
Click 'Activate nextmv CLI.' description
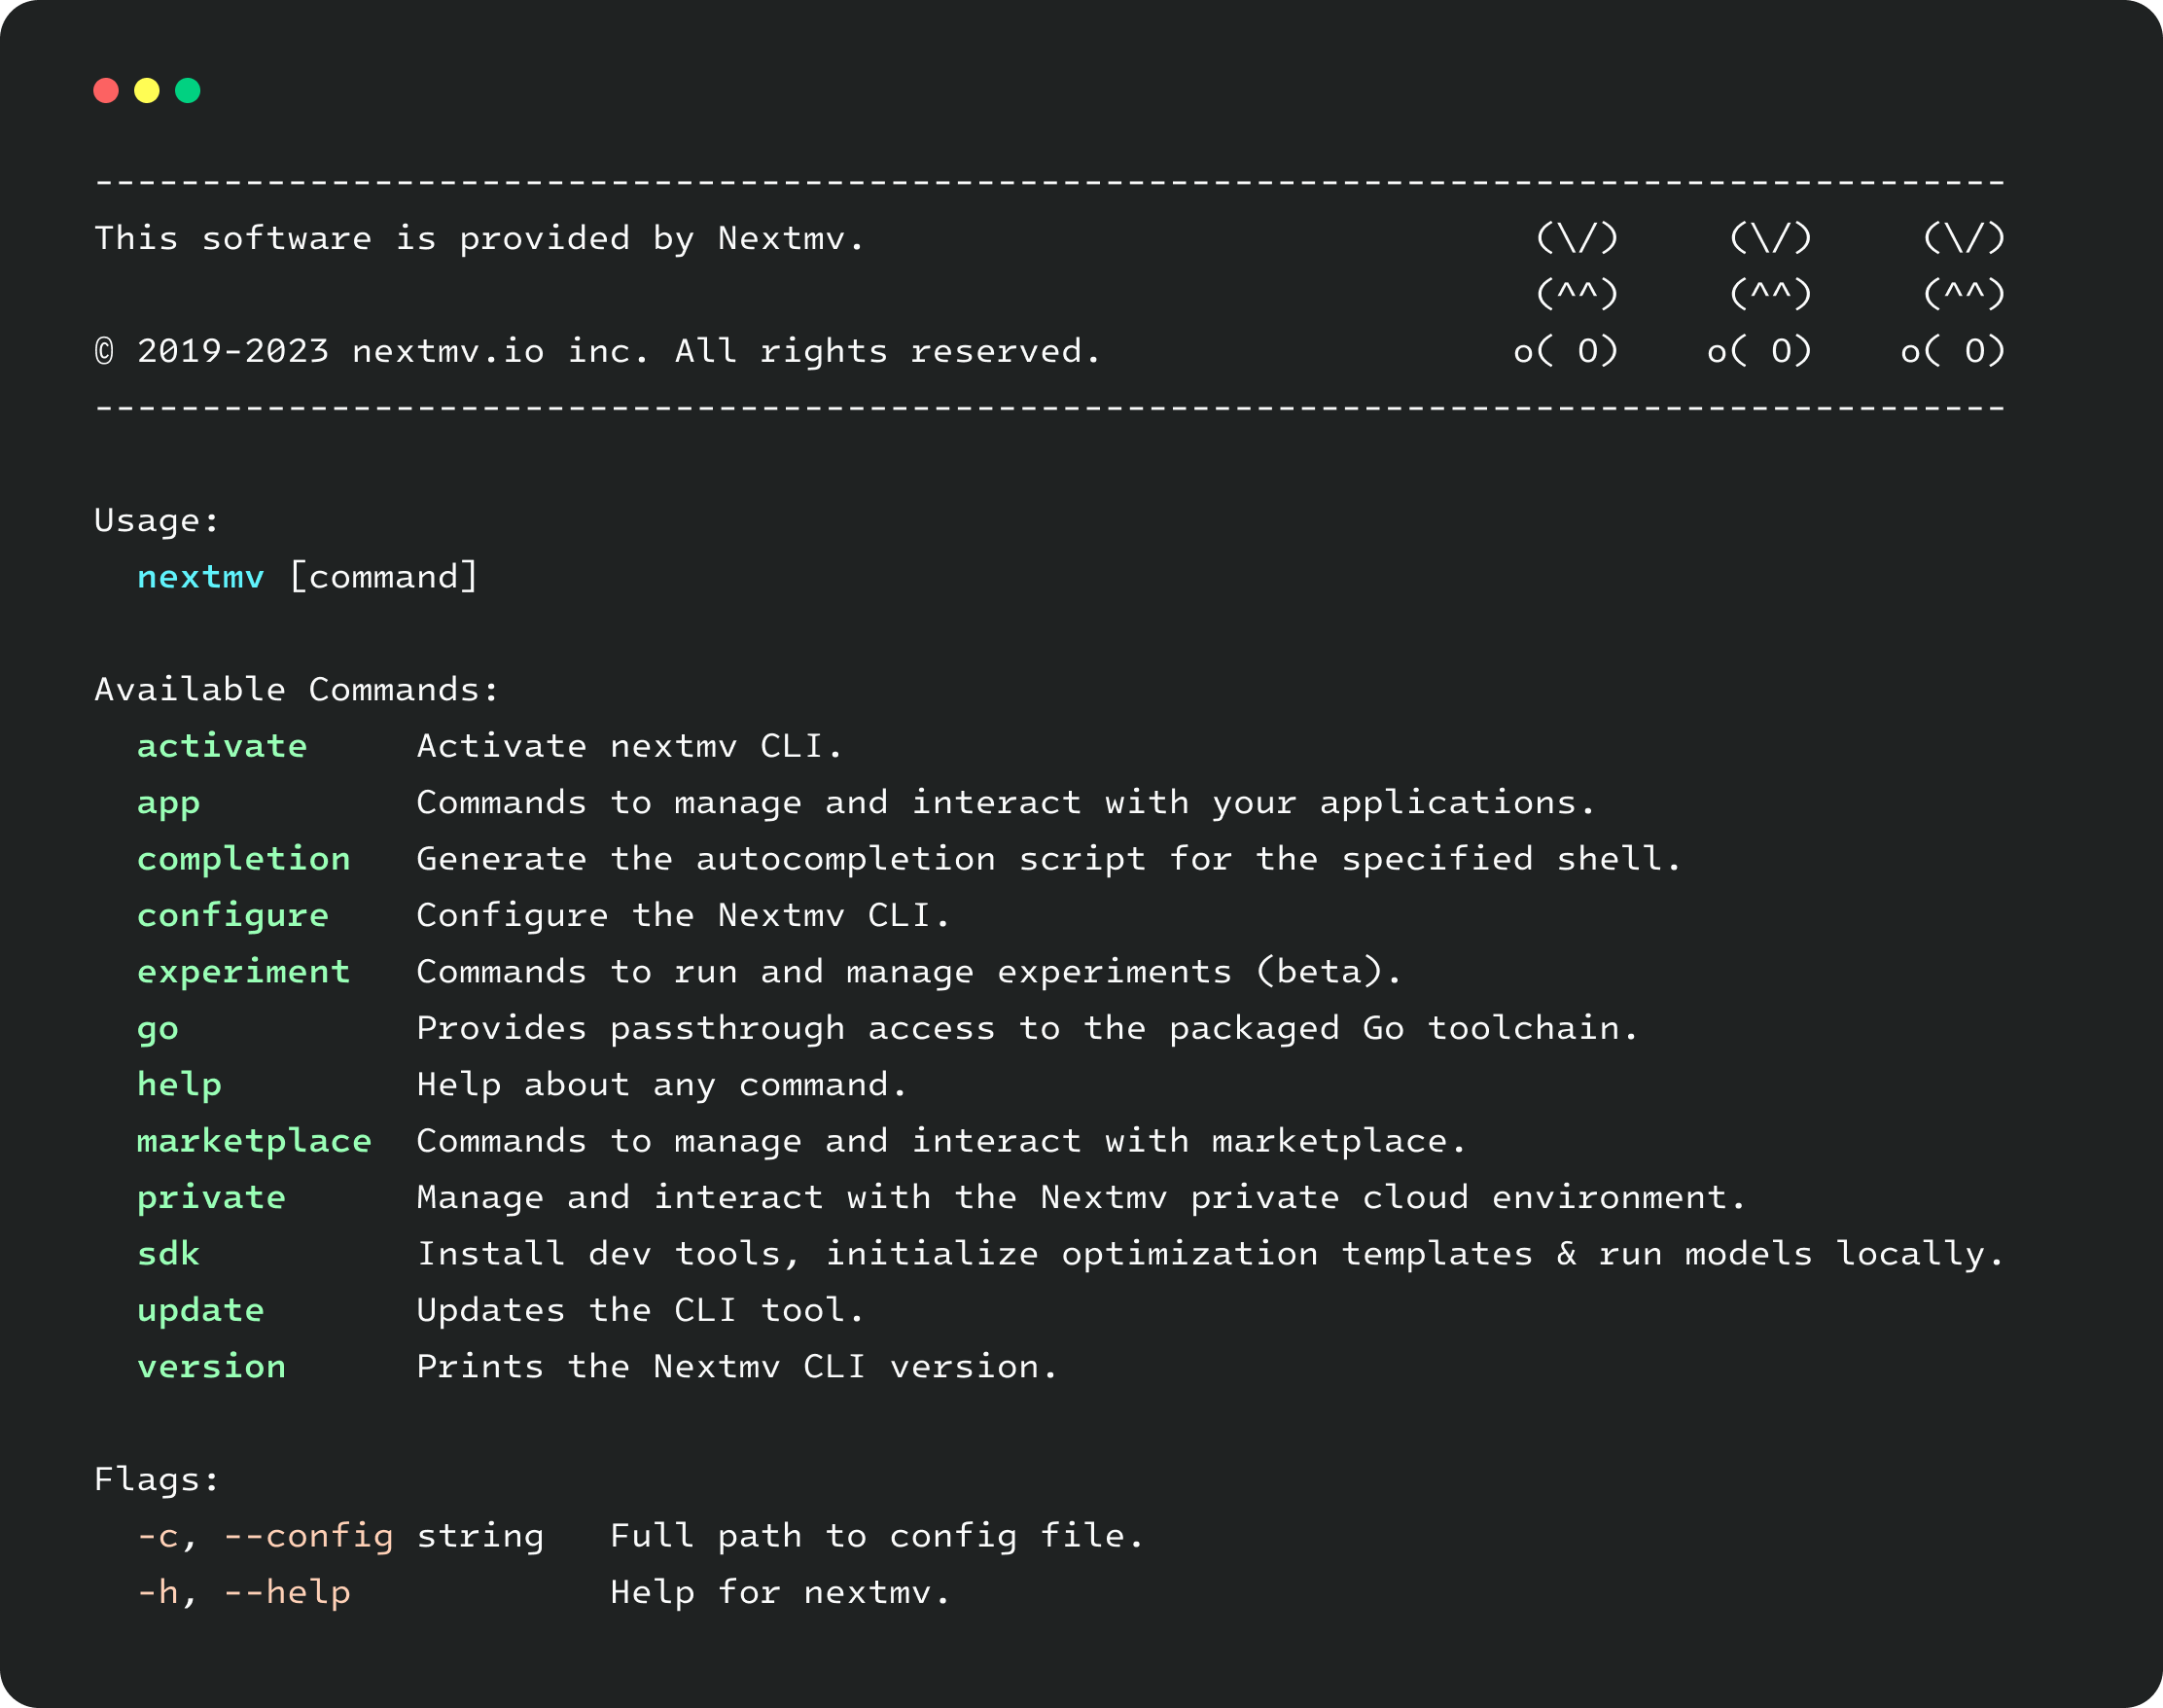630,746
